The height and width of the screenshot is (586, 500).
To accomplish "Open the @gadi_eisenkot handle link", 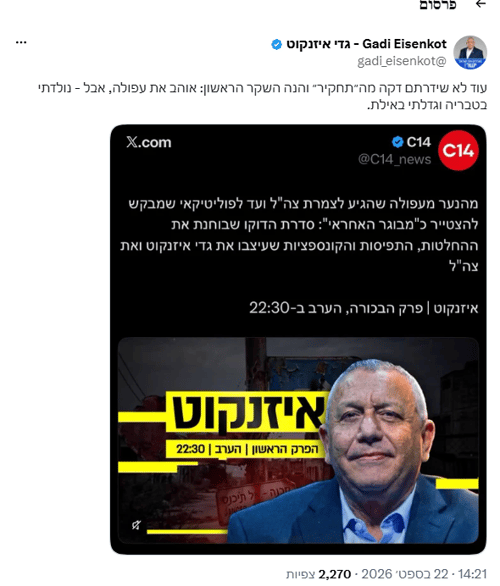I will 402,61.
